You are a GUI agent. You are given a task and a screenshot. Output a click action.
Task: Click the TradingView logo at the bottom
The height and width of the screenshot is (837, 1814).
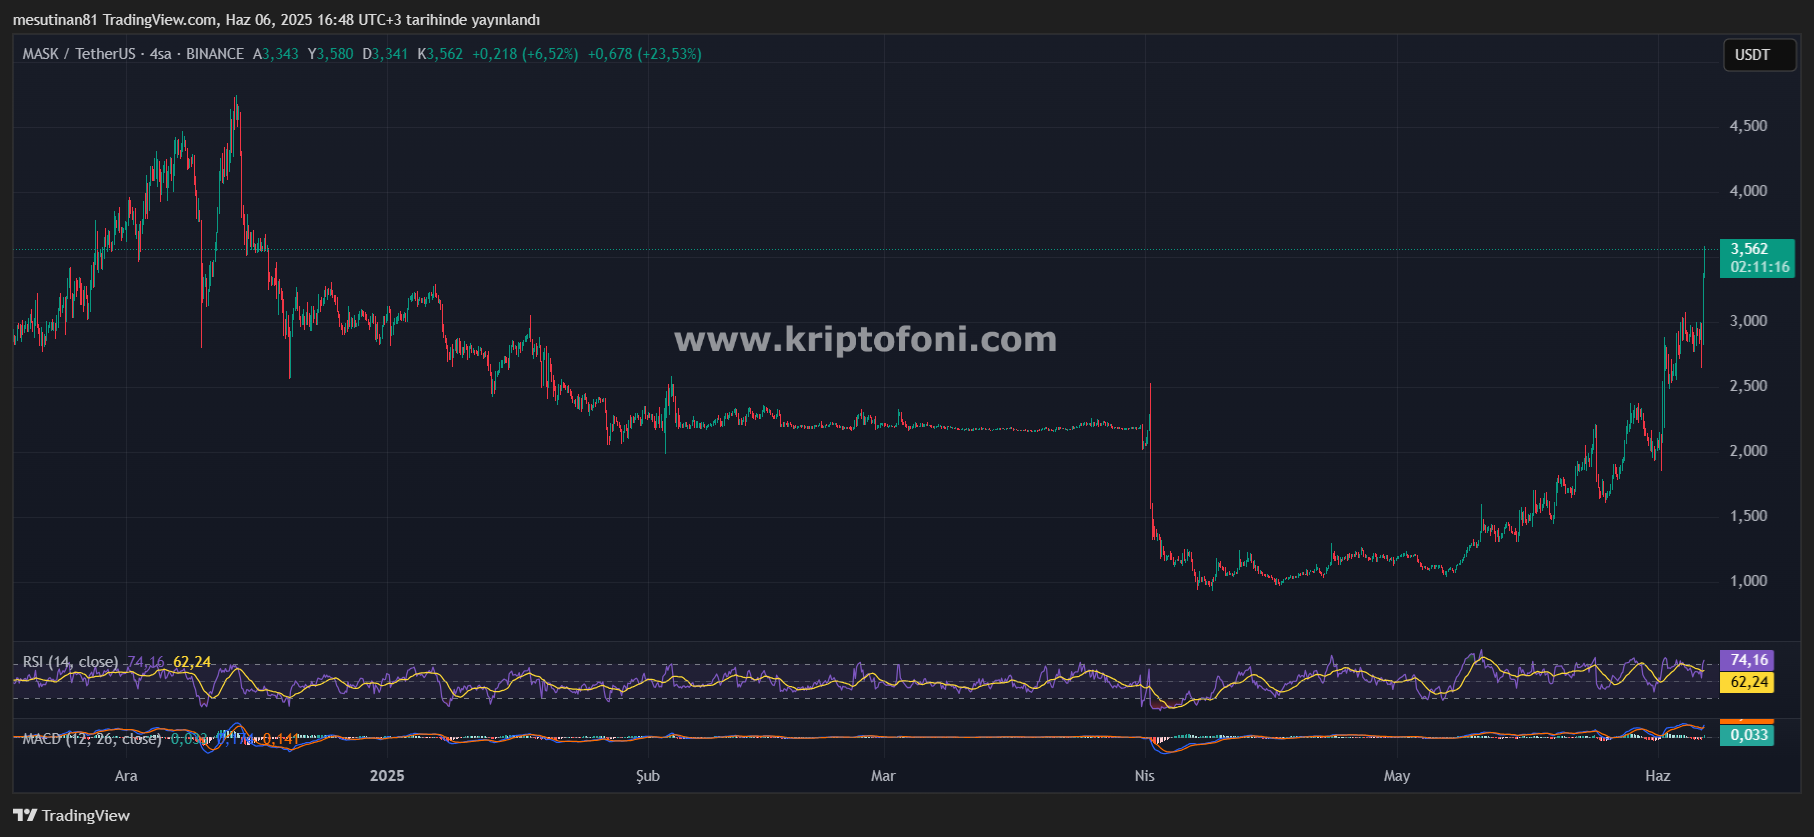72,815
